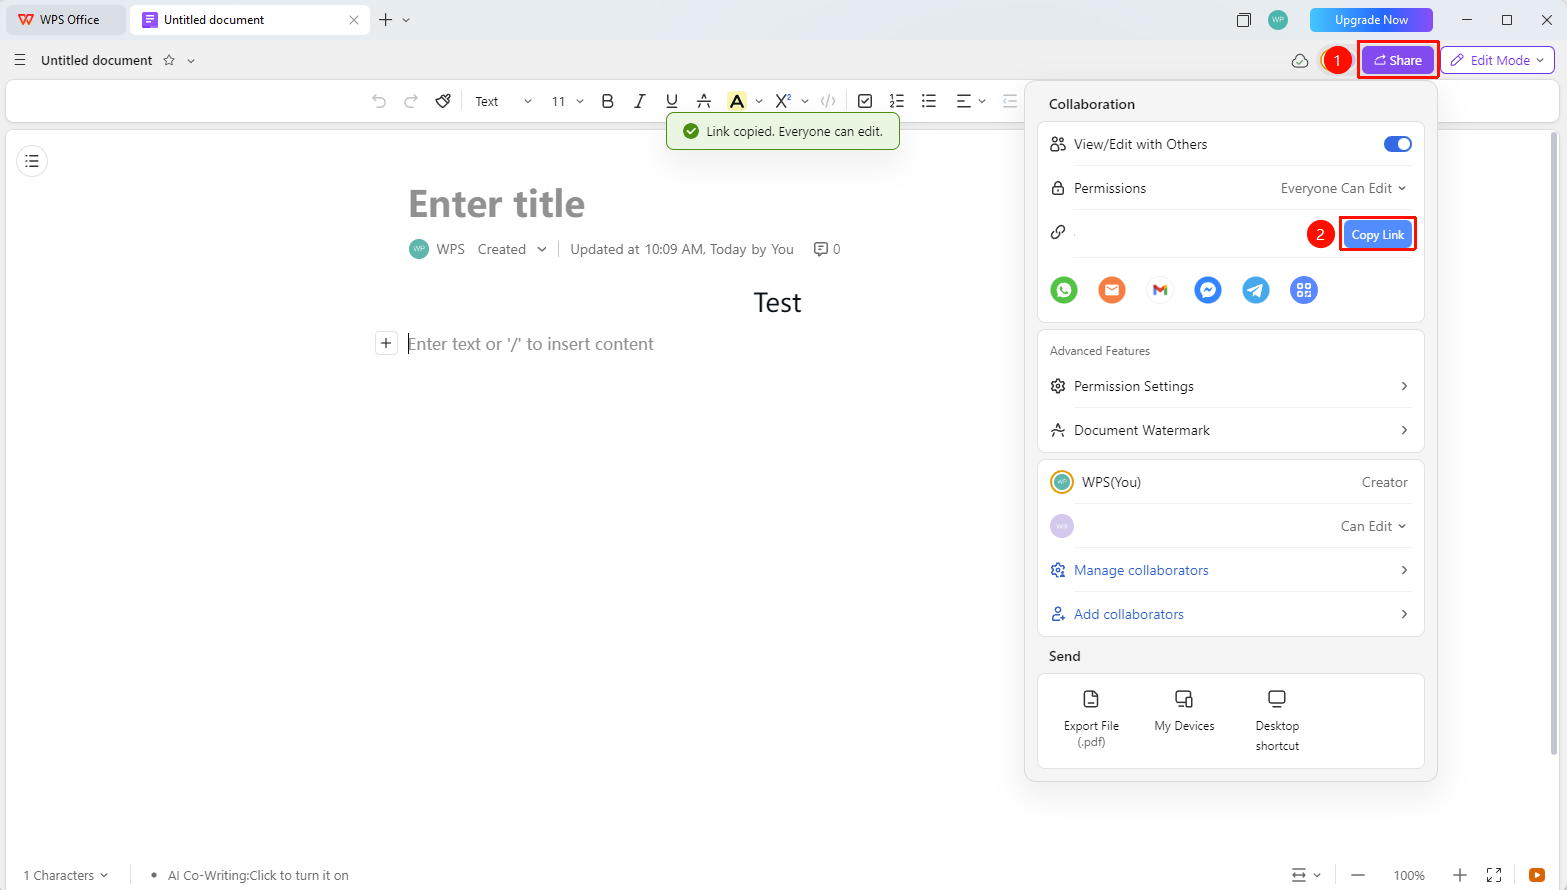Screen dimensions: 1567x890
Task: Toggle italic formatting
Action: (x=640, y=101)
